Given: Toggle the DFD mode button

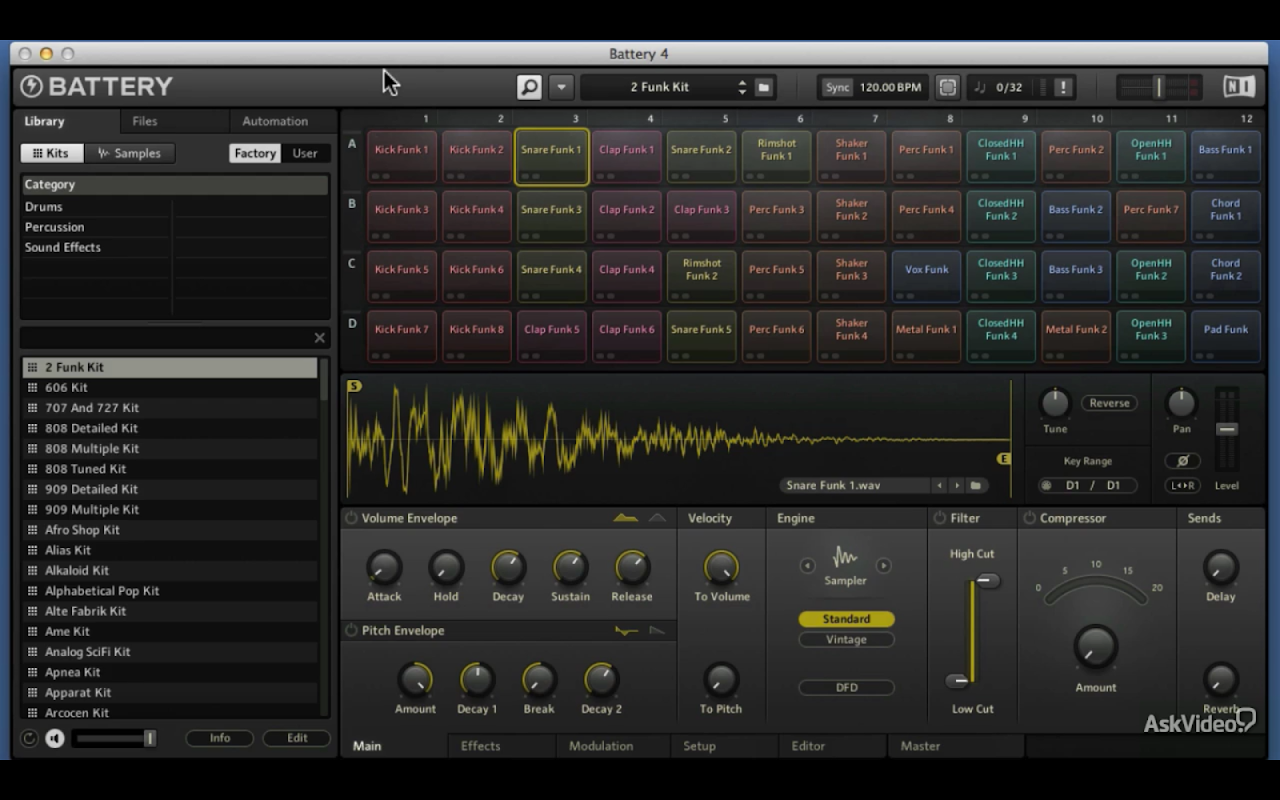Looking at the screenshot, I should click(846, 688).
